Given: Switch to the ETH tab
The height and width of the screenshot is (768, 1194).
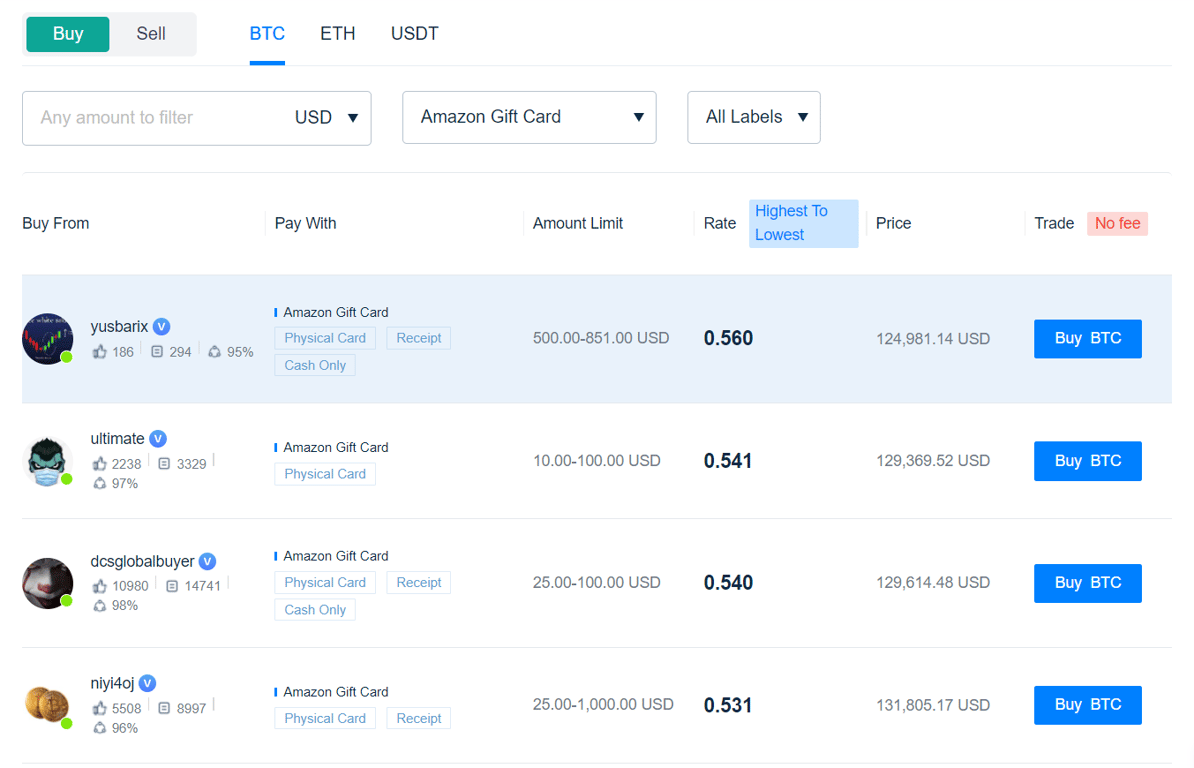Looking at the screenshot, I should point(338,34).
